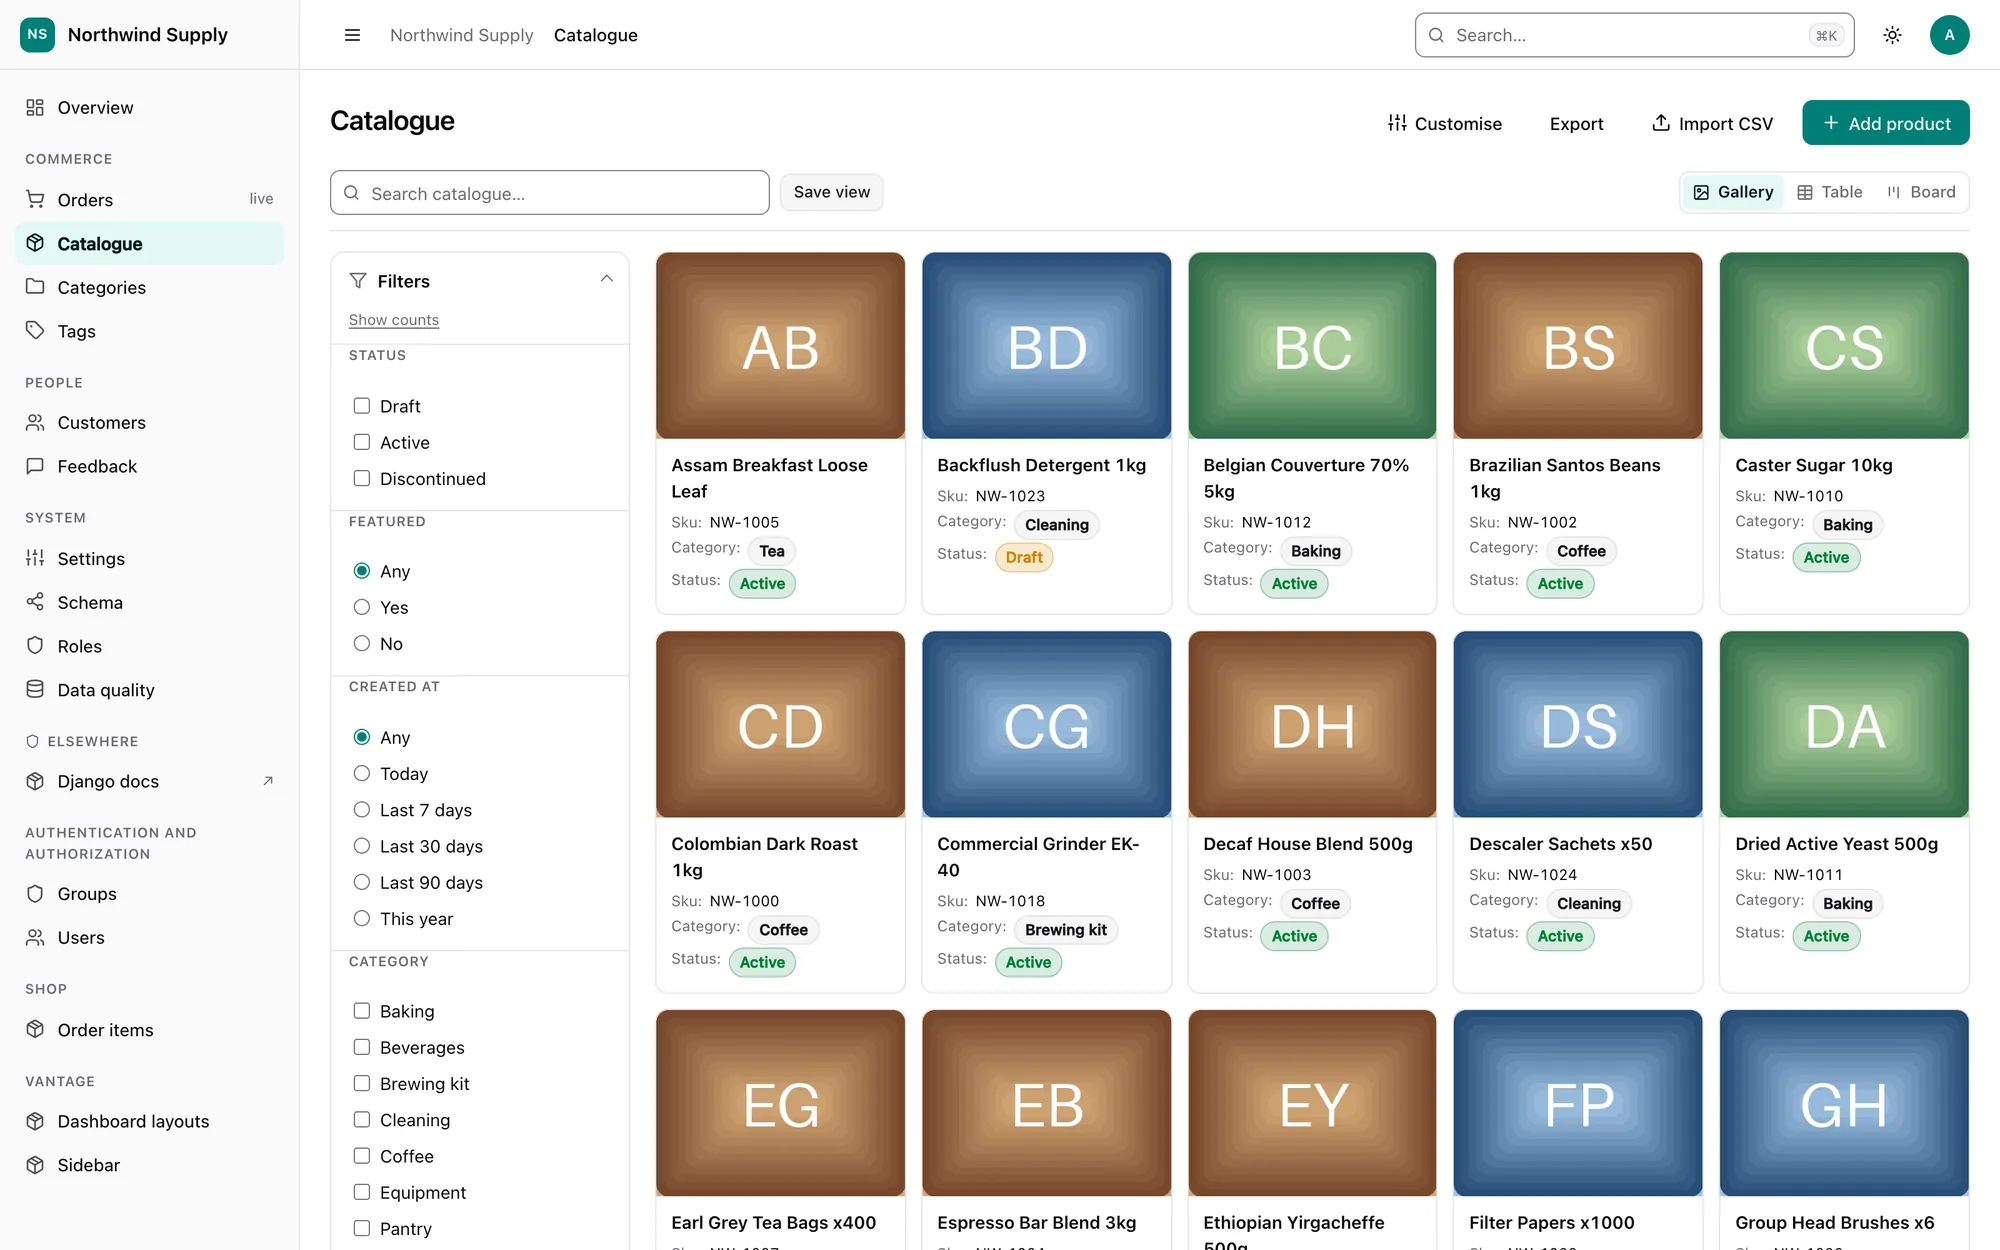Click the Import CSV button
The height and width of the screenshot is (1250, 2000).
coord(1712,123)
